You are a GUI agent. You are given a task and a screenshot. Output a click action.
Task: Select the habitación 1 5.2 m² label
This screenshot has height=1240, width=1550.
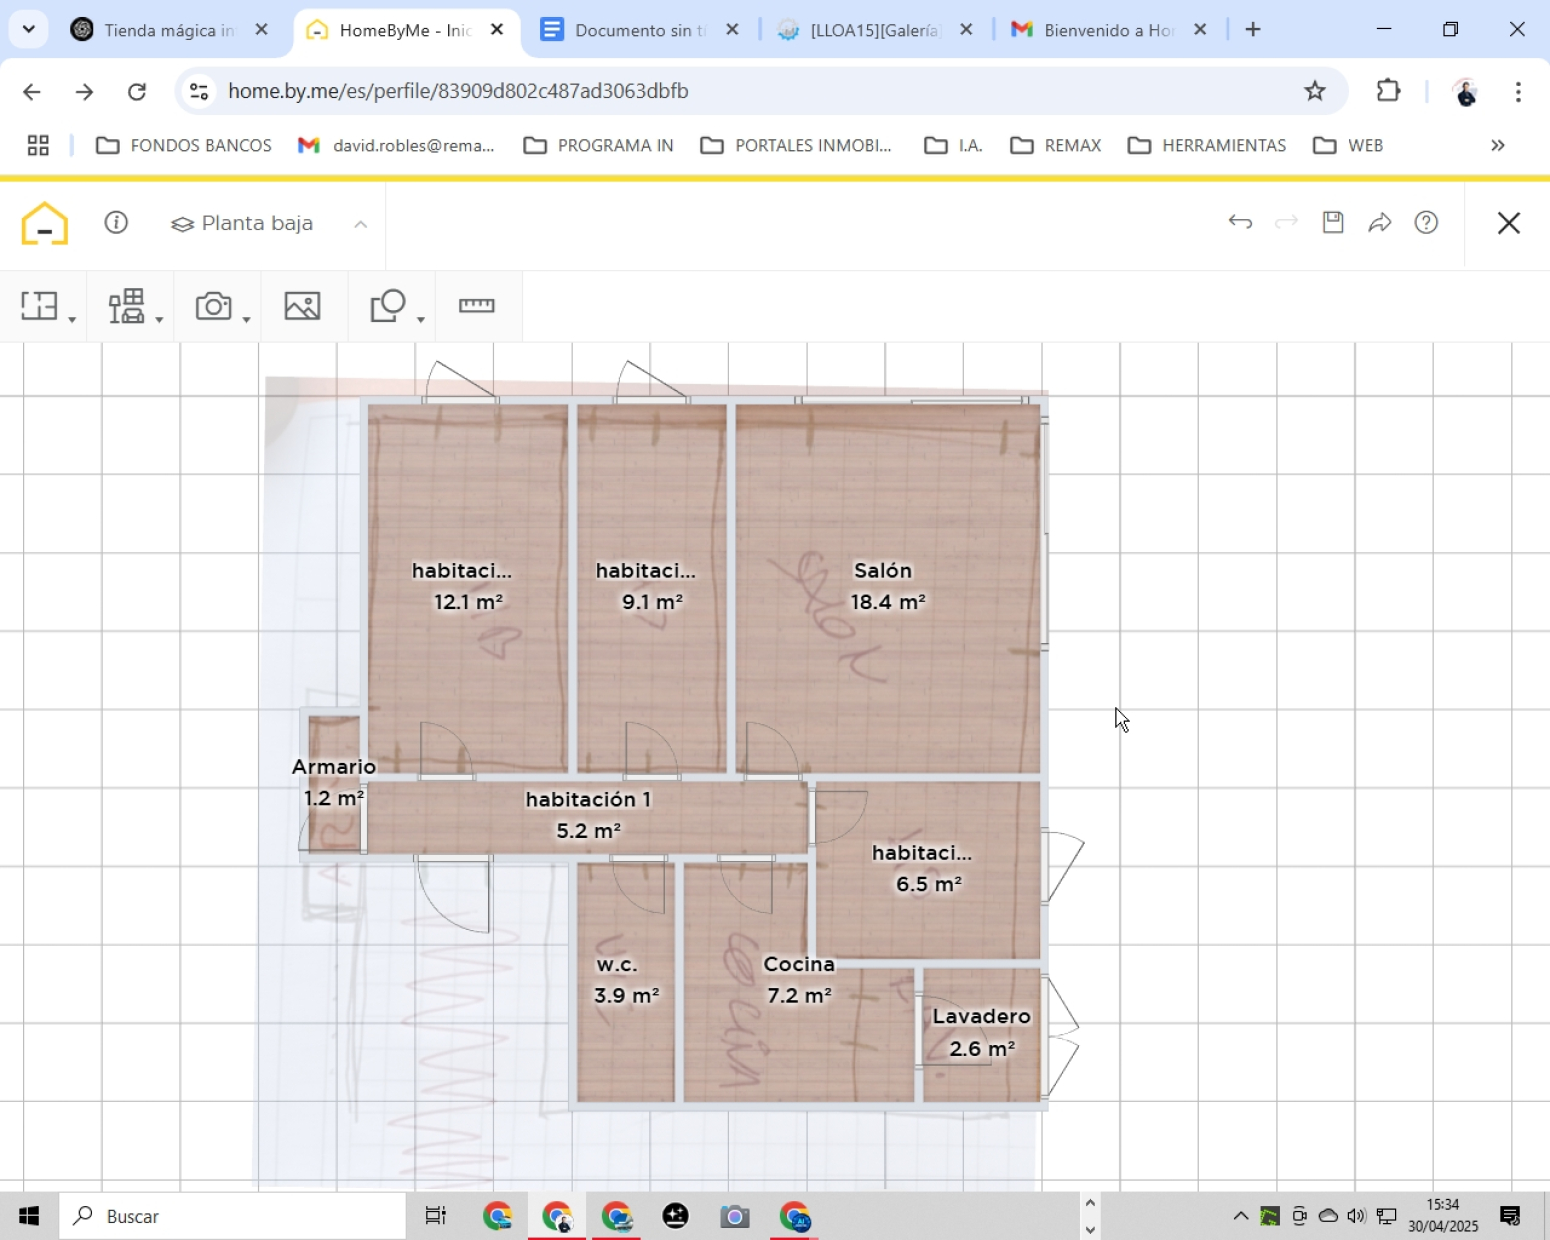[x=589, y=815]
